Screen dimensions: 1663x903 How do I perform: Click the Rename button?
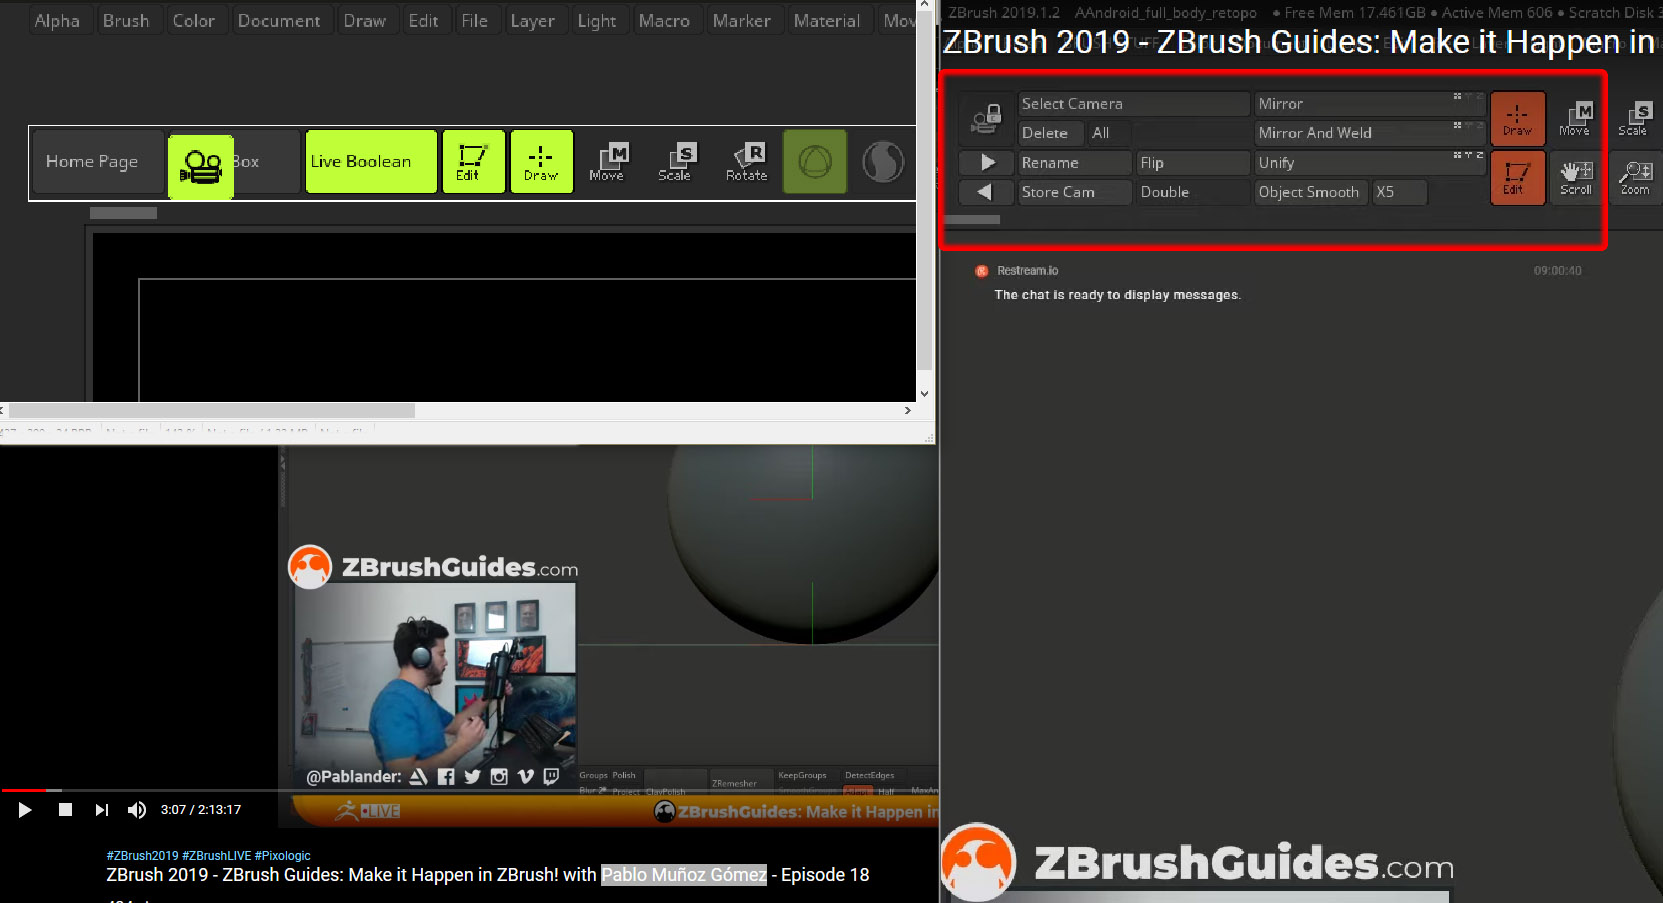click(1074, 163)
